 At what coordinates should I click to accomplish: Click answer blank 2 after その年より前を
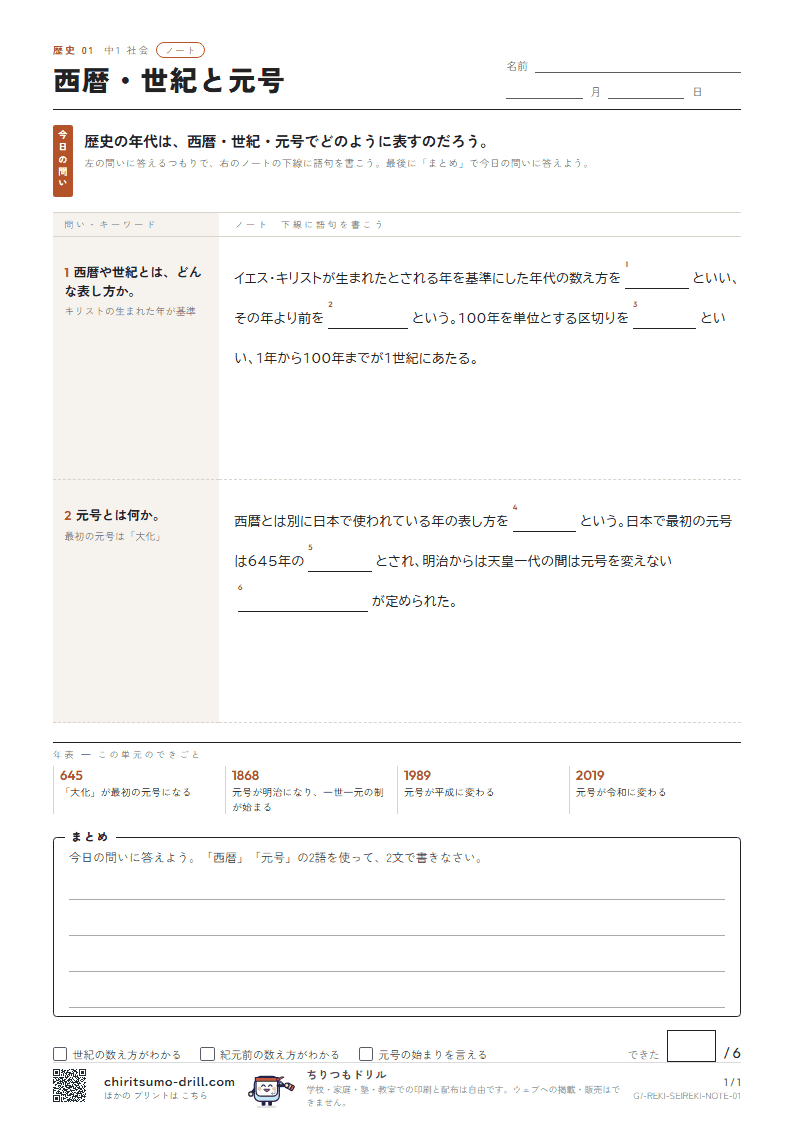click(x=368, y=319)
